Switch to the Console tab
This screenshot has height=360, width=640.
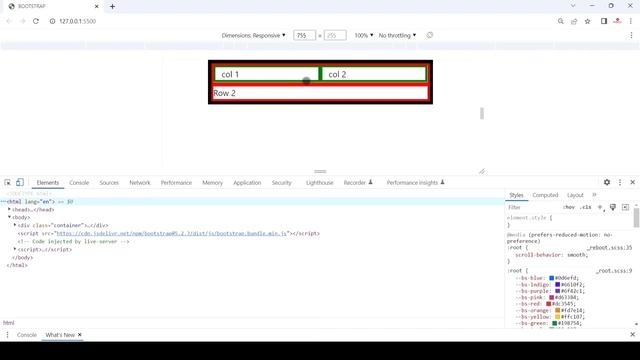[x=79, y=182]
